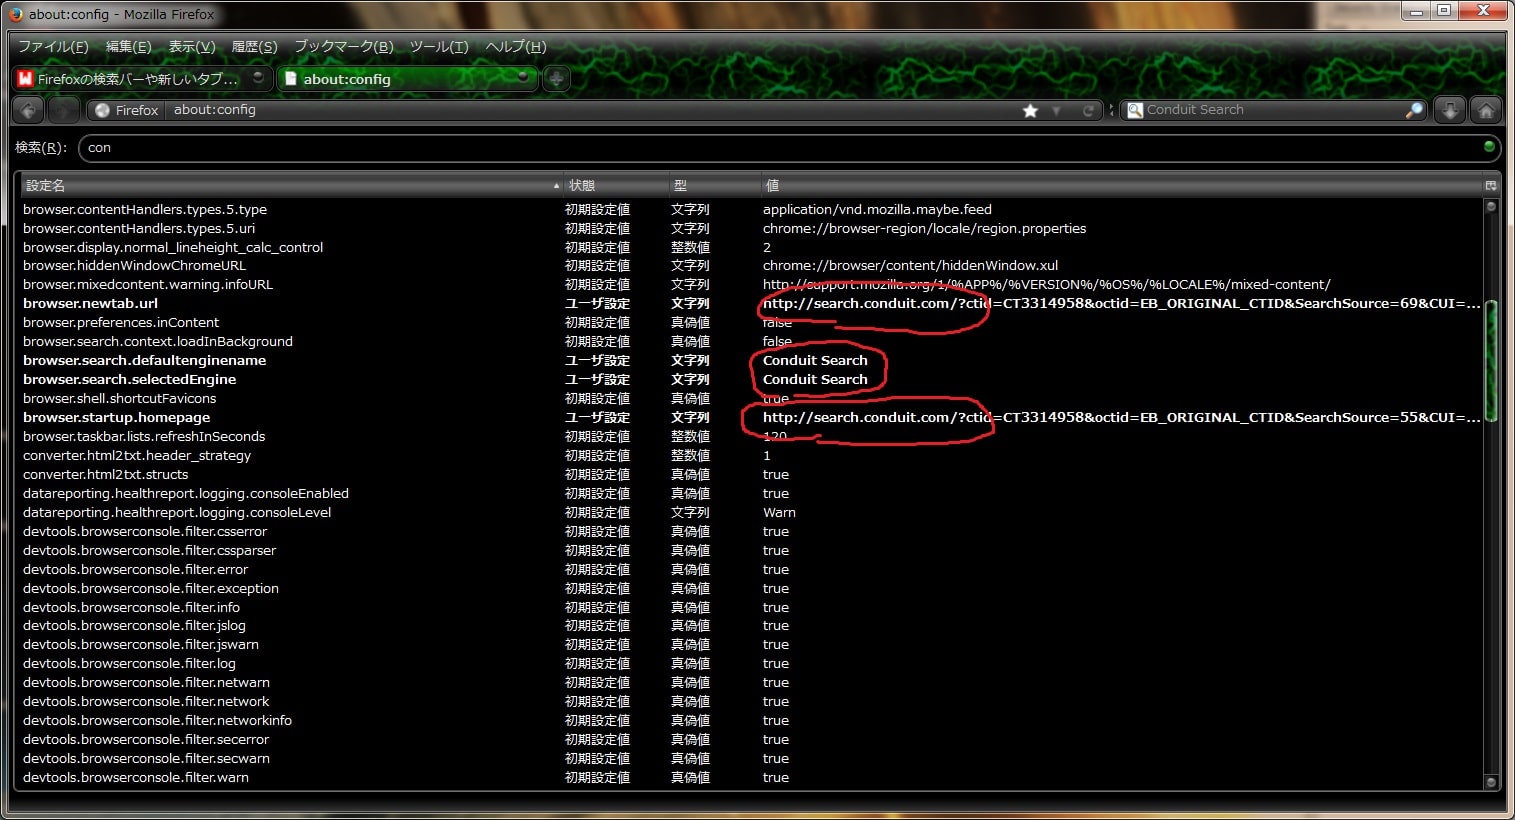1515x820 pixels.
Task: Open a new tab with the plus button
Action: tap(557, 78)
